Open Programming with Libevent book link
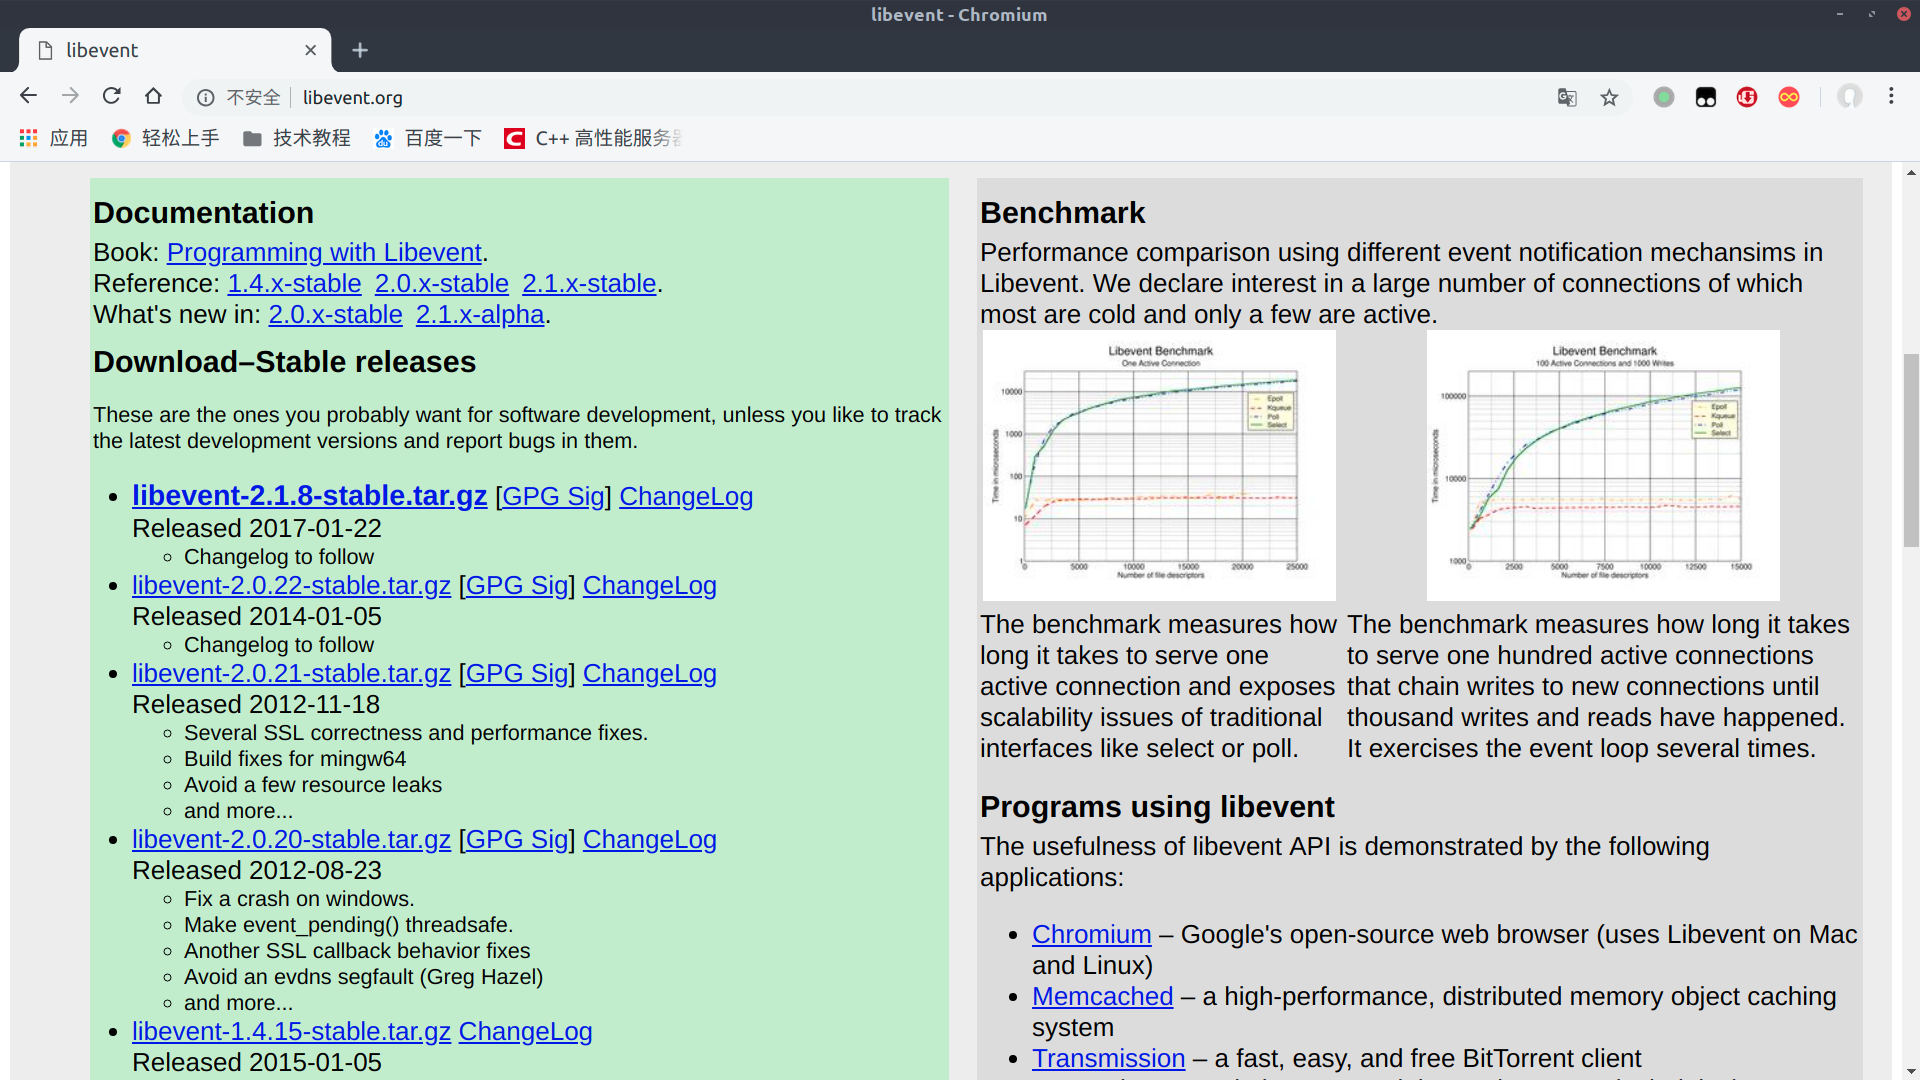This screenshot has height=1080, width=1920. 324,253
